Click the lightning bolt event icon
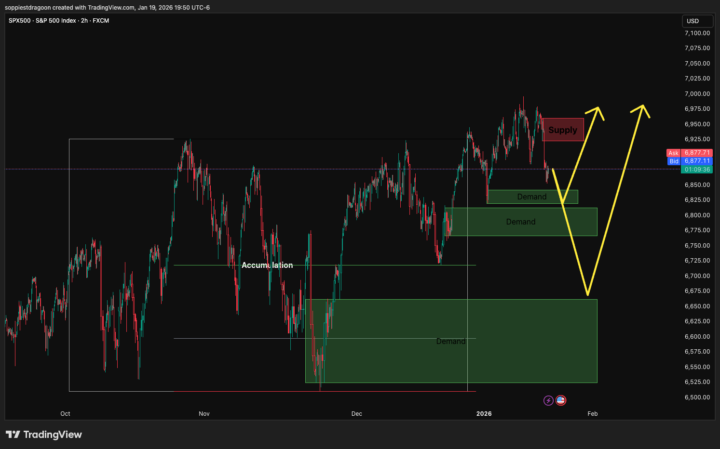 click(548, 400)
